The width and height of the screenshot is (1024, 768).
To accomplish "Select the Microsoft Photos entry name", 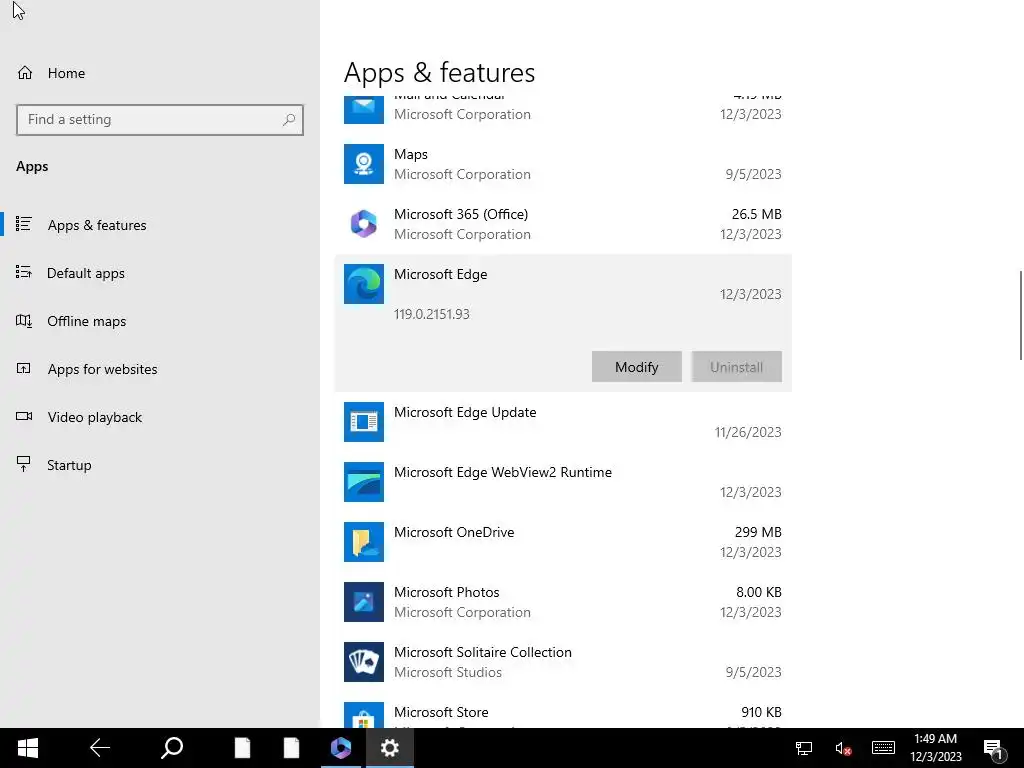I will [447, 592].
